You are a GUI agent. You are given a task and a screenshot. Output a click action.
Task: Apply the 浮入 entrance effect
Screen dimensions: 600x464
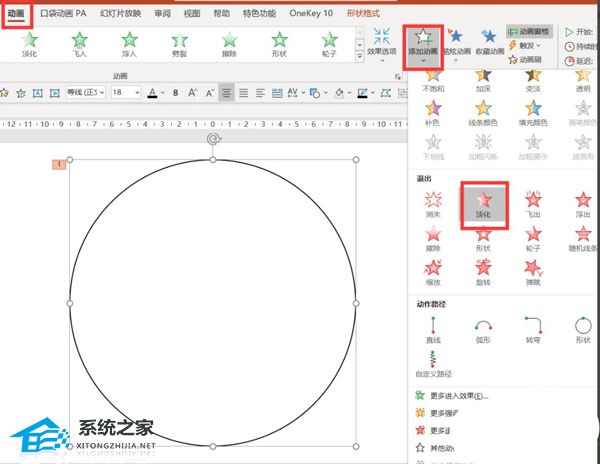click(x=129, y=45)
